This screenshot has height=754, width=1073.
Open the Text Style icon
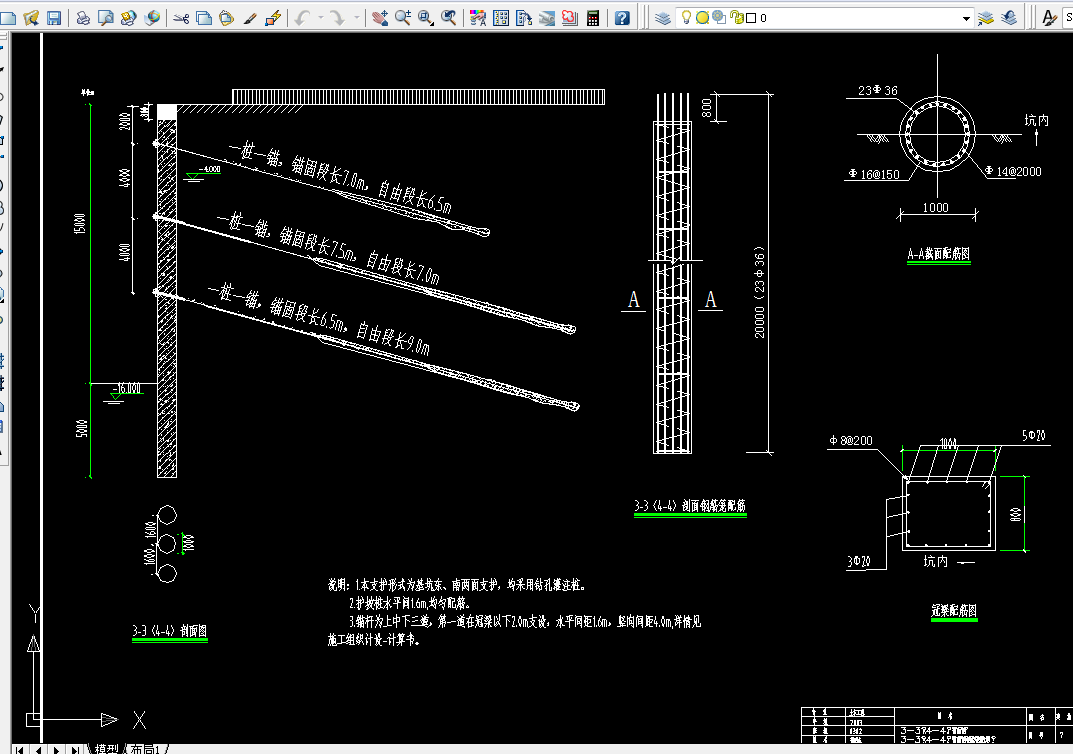pyautogui.click(x=1049, y=18)
